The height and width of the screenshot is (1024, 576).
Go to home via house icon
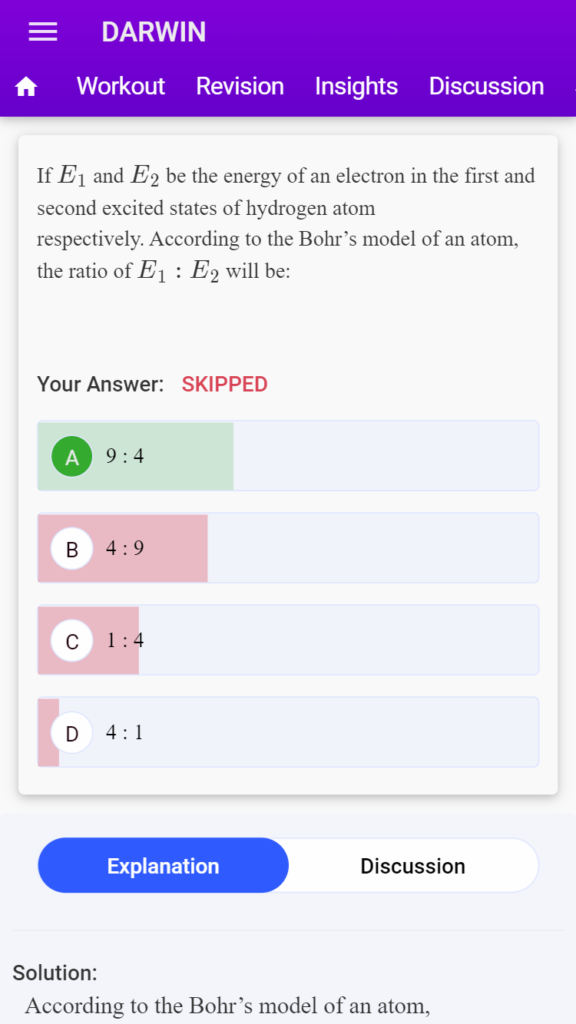[27, 86]
